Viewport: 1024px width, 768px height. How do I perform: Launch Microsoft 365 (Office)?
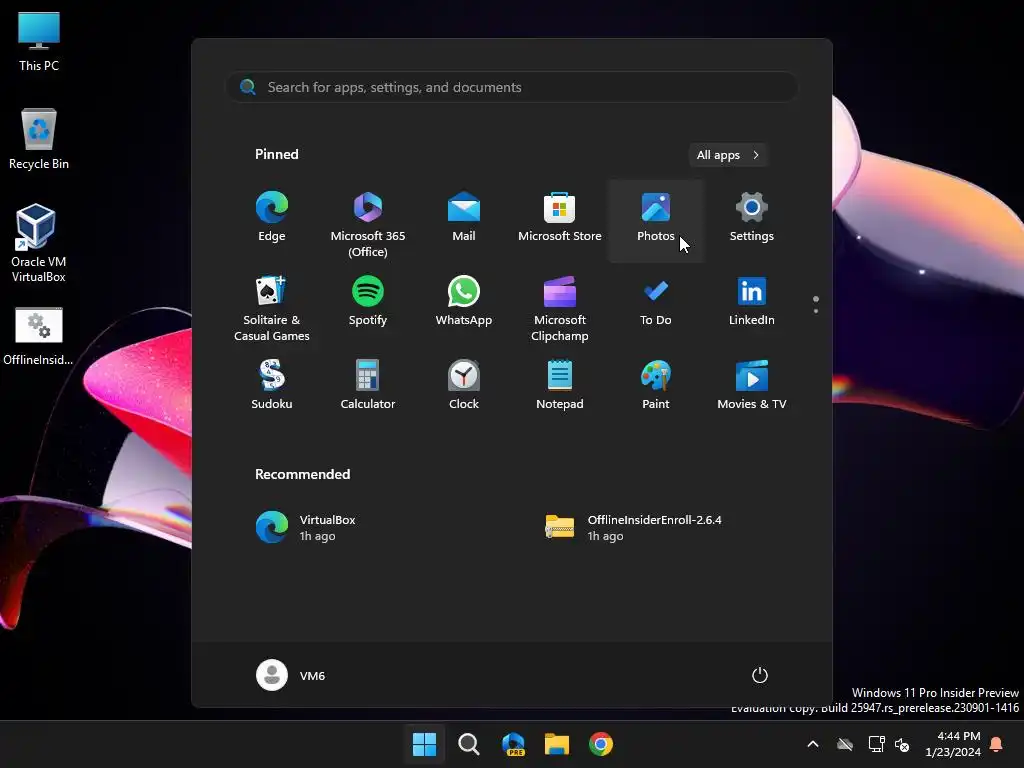(368, 223)
